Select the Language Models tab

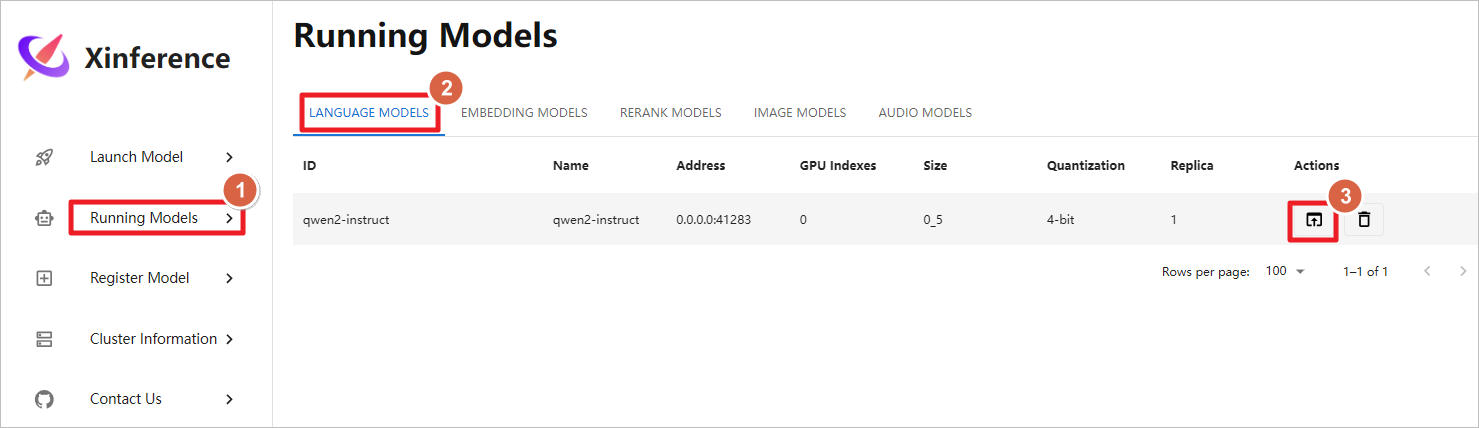(368, 113)
